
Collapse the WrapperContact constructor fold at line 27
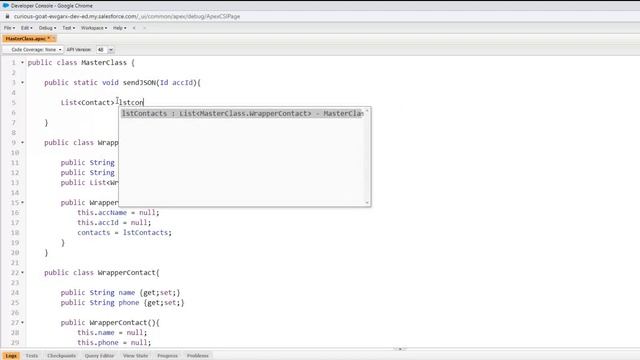[22, 322]
